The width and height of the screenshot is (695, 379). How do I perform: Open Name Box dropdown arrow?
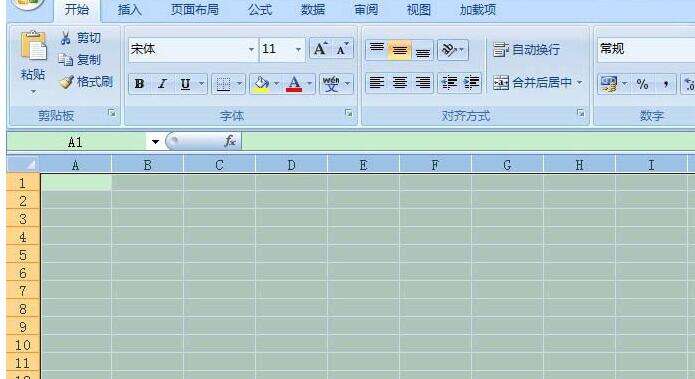coord(155,142)
